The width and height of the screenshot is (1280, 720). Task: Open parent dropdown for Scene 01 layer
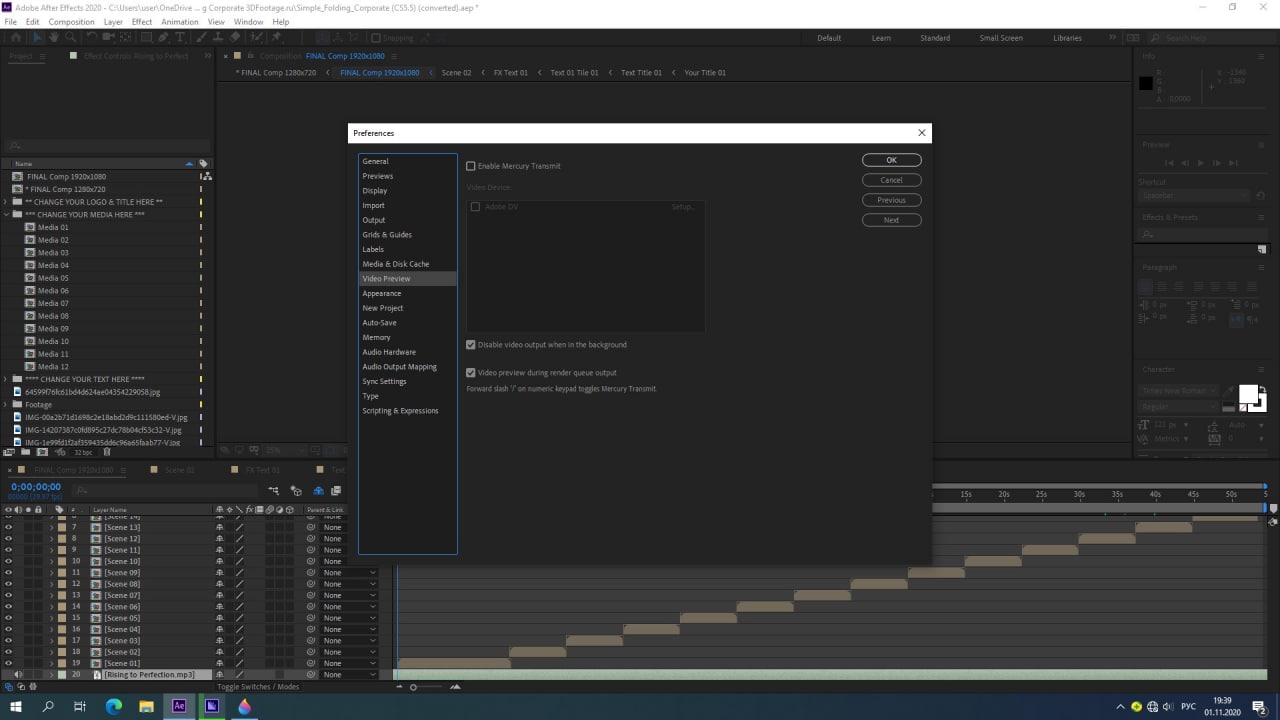coord(348,663)
